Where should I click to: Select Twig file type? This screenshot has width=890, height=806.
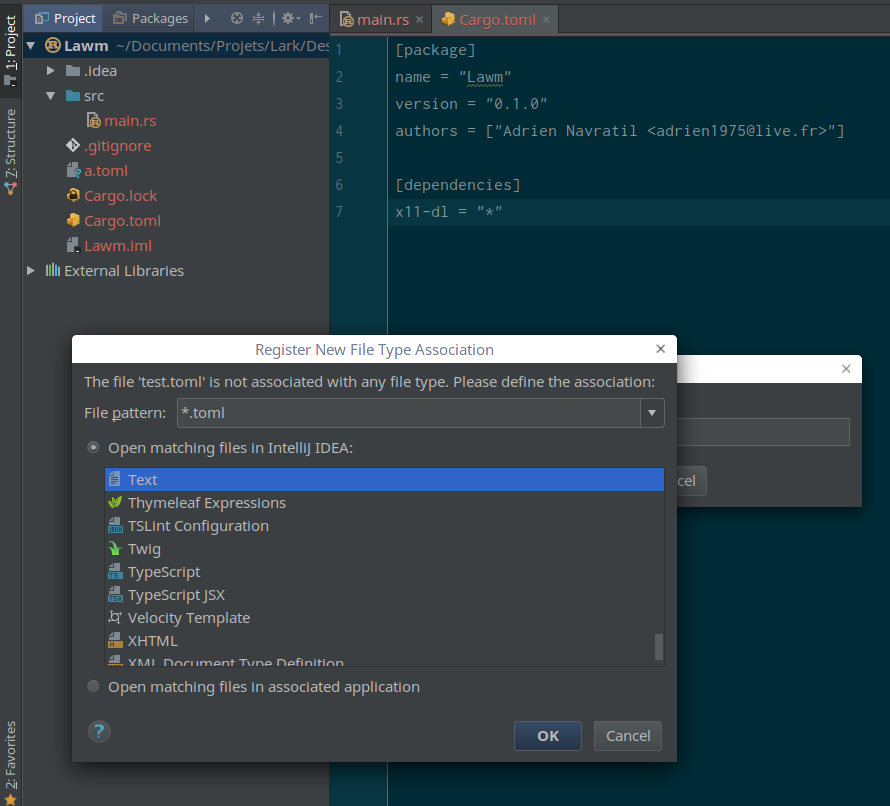coord(384,549)
